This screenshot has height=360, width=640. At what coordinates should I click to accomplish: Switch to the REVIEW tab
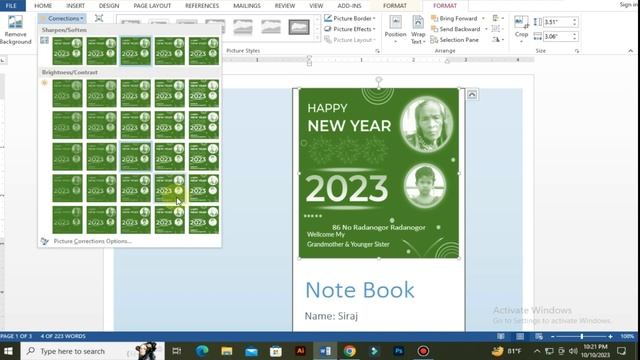click(x=284, y=6)
